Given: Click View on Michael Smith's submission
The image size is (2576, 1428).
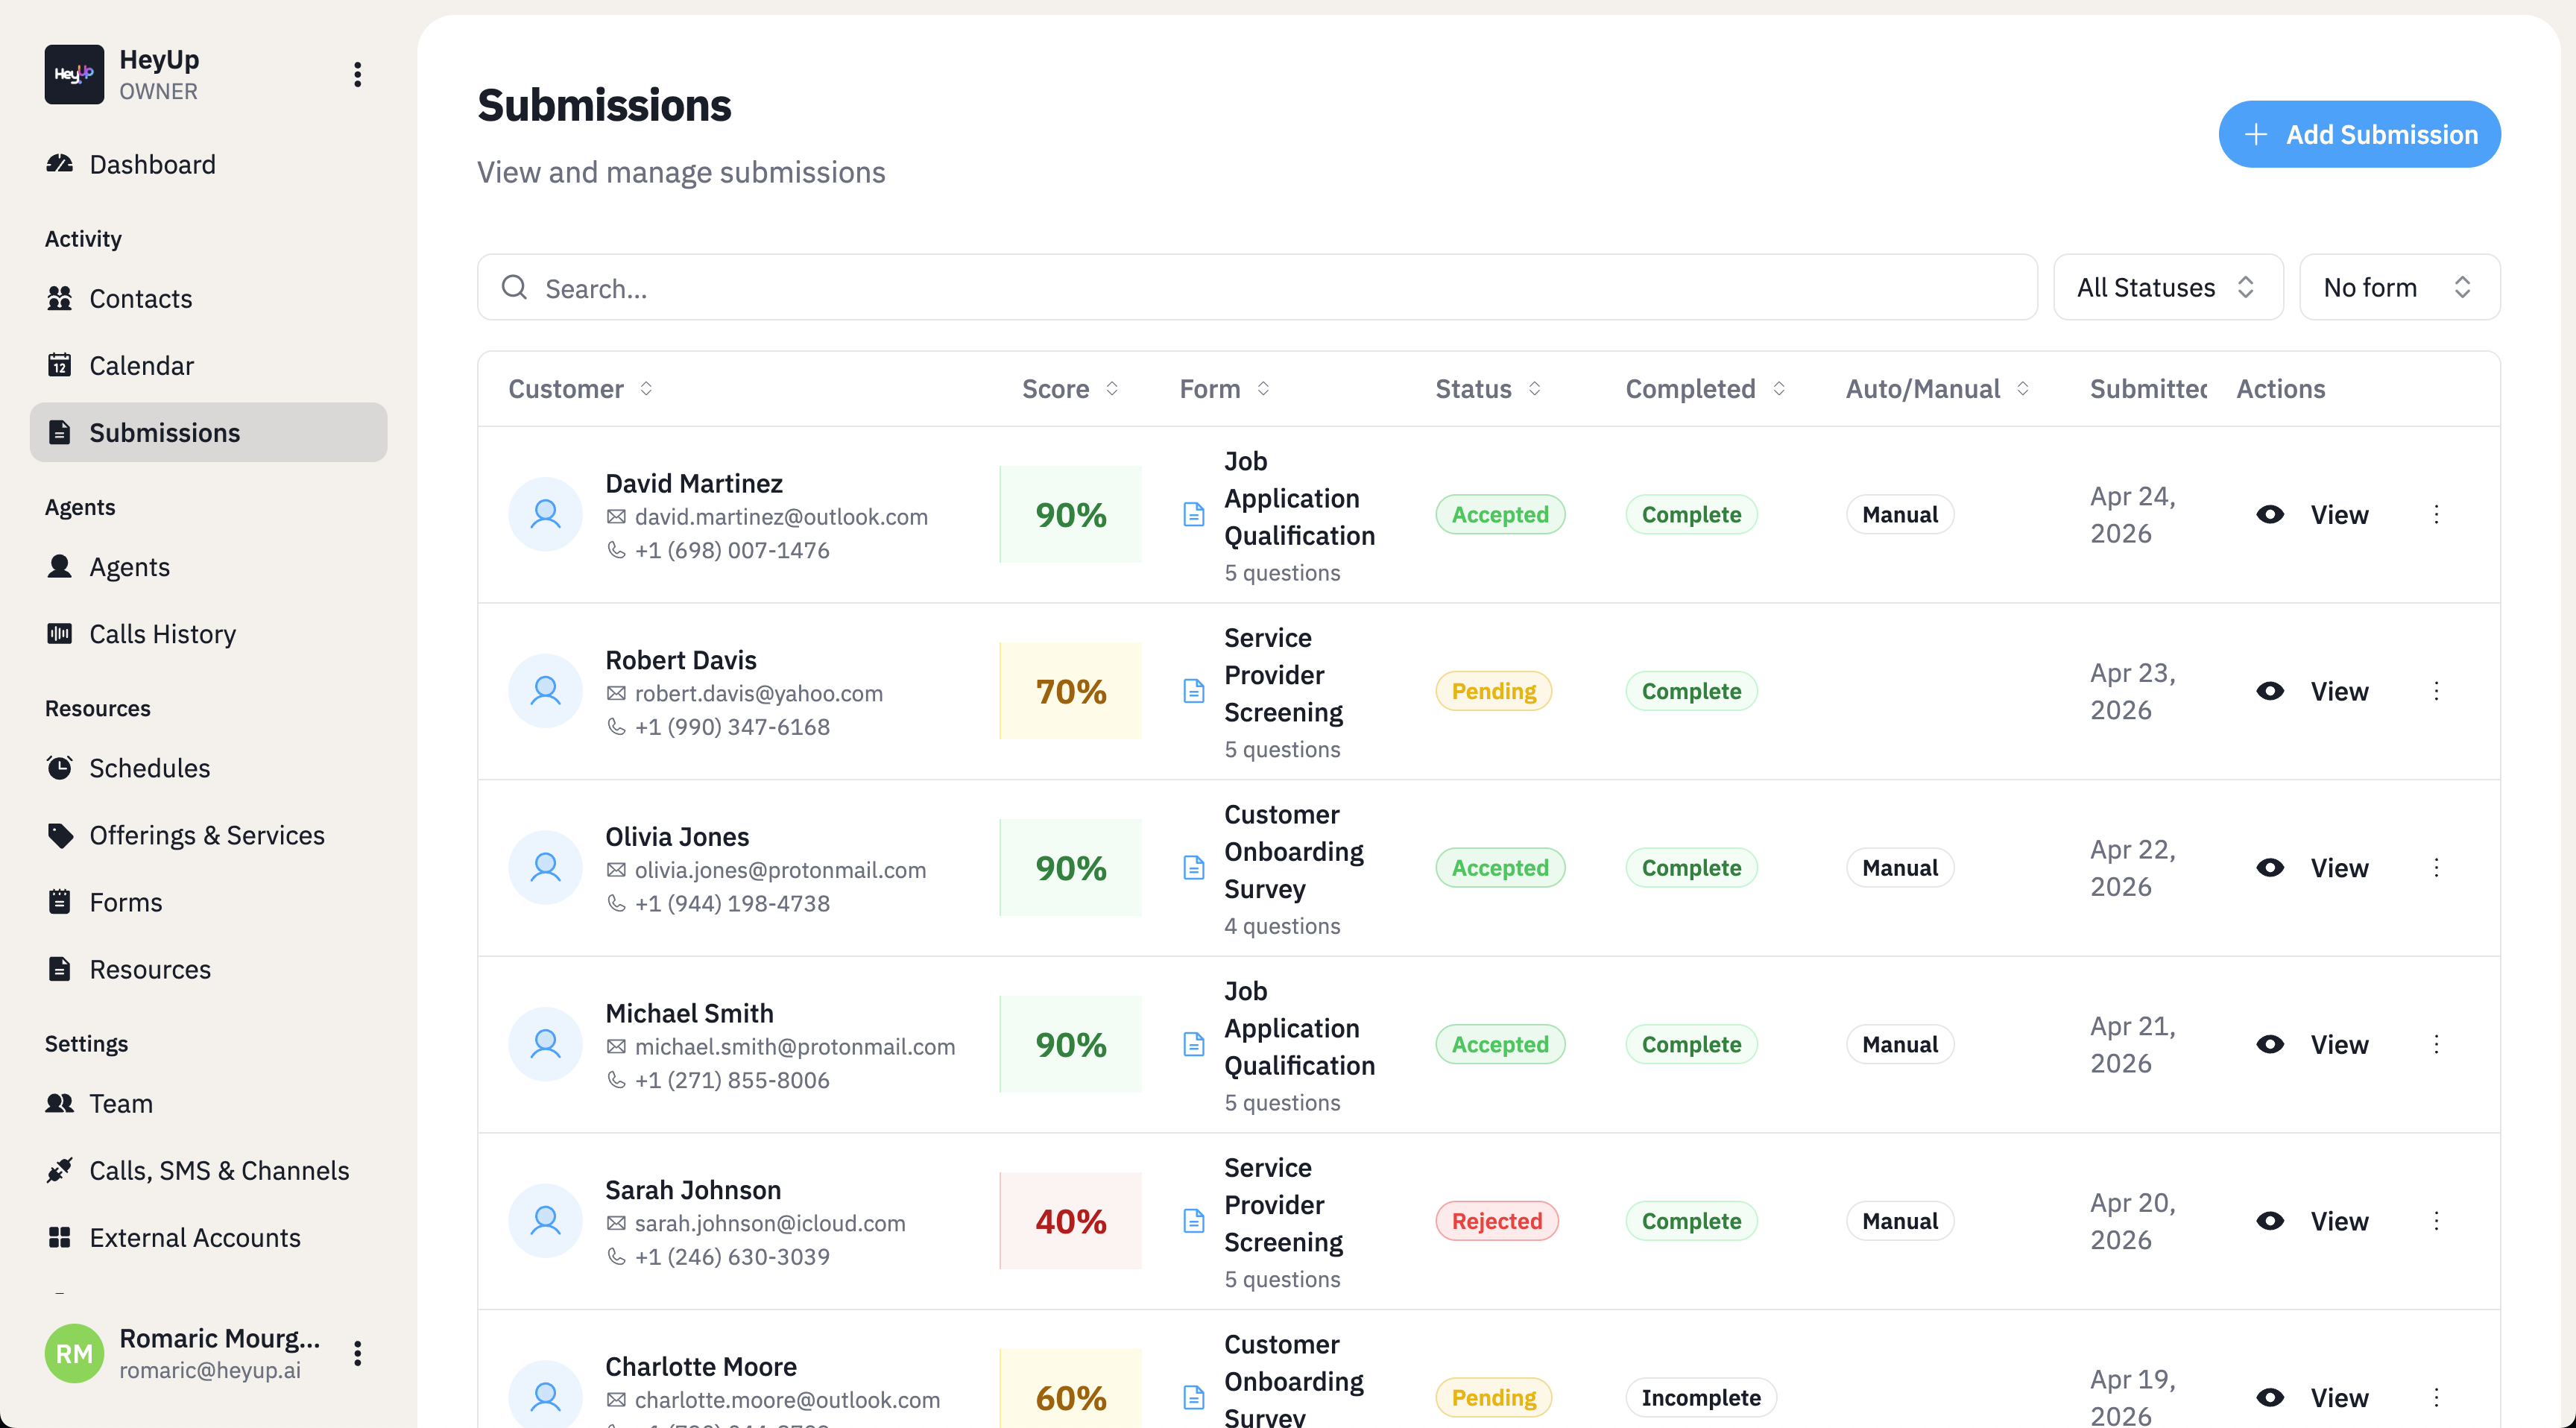Looking at the screenshot, I should point(2338,1043).
